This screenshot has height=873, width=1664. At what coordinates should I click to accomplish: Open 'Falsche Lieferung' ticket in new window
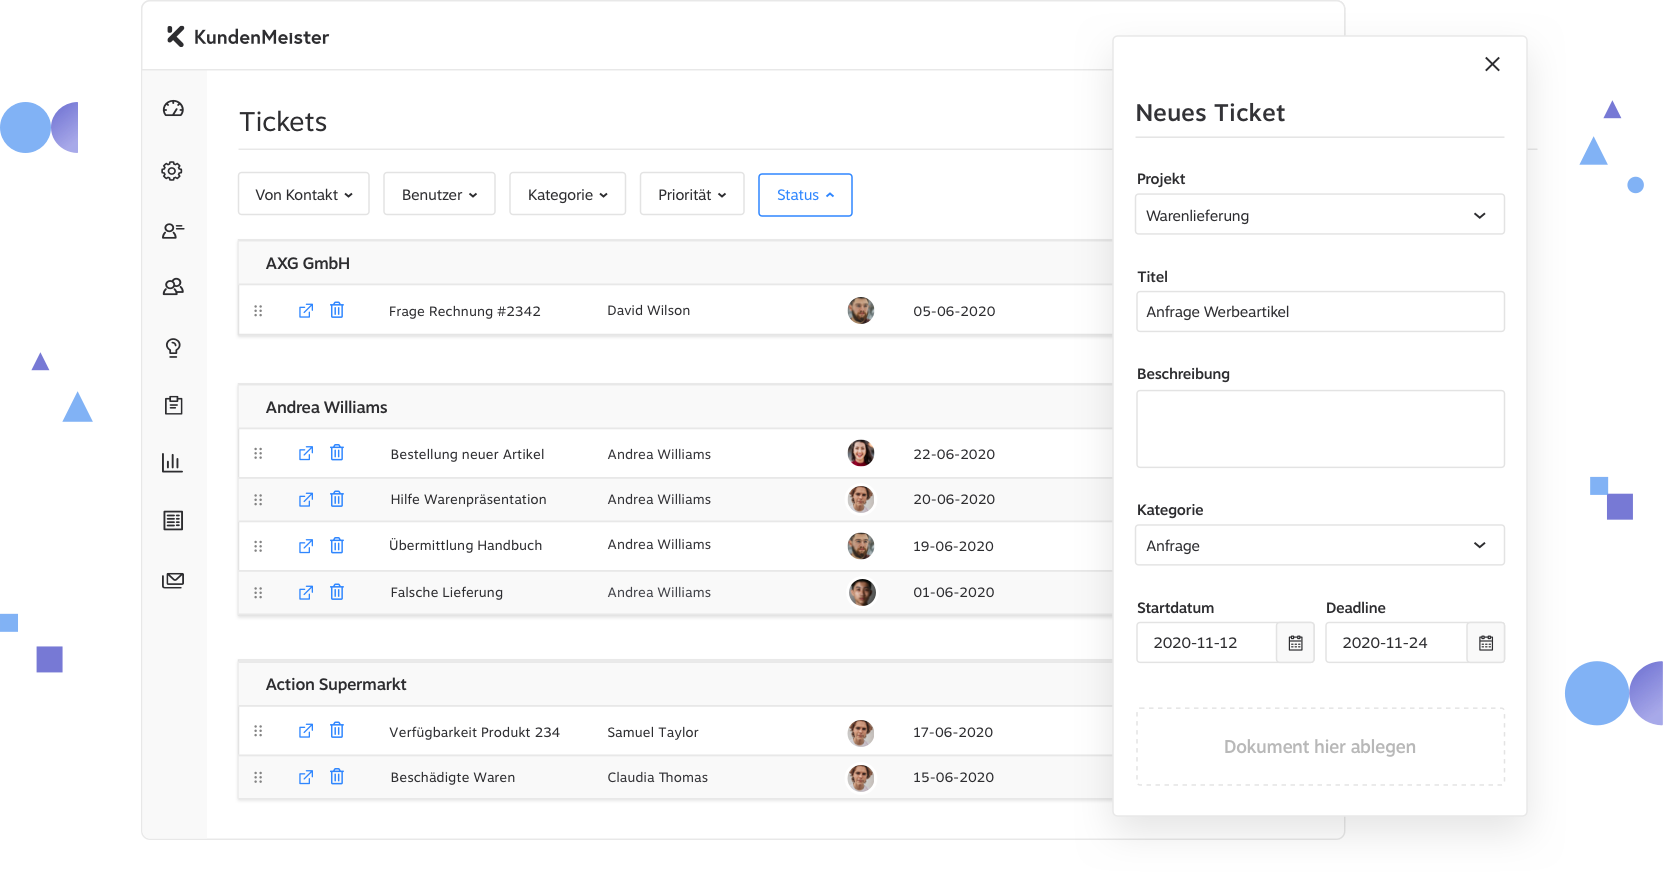tap(306, 592)
